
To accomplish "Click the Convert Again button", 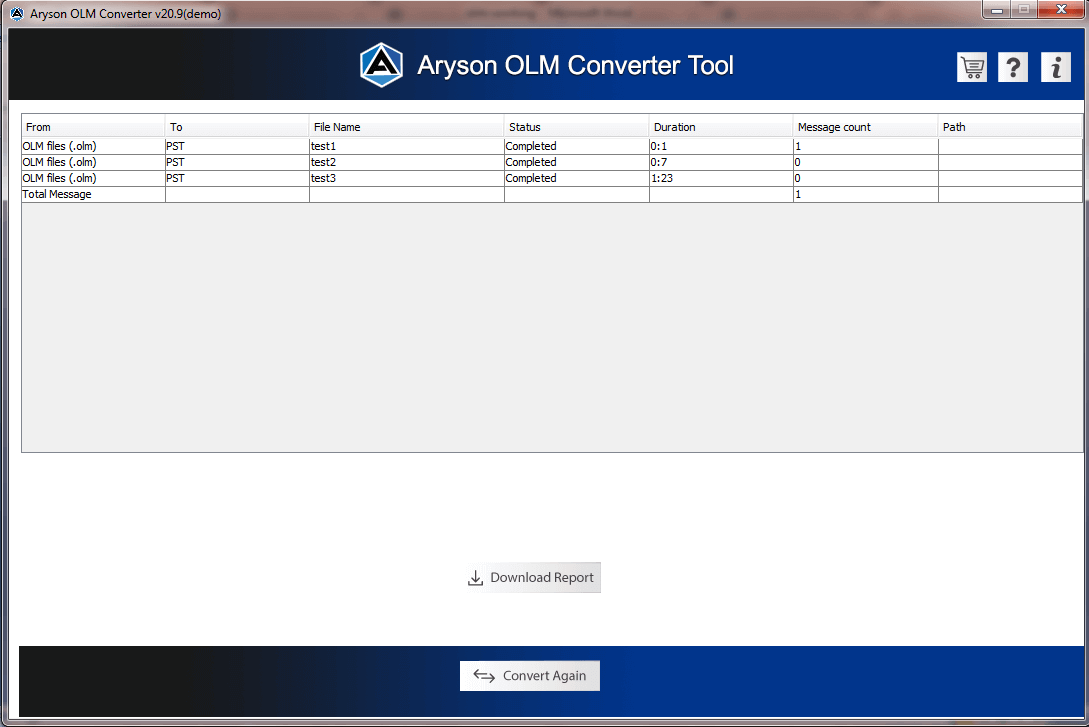I will tap(530, 676).
